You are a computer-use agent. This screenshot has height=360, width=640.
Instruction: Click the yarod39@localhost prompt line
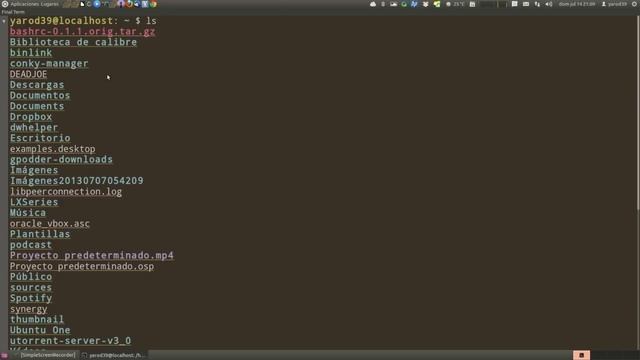[x=83, y=21]
